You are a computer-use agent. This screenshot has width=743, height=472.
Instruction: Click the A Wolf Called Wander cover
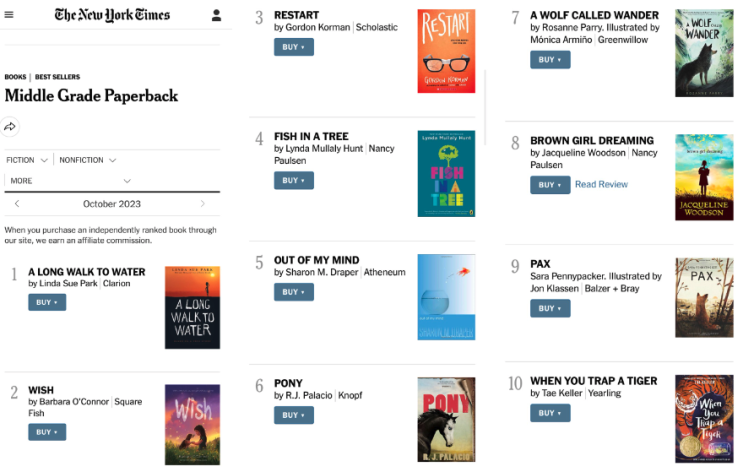(x=704, y=53)
